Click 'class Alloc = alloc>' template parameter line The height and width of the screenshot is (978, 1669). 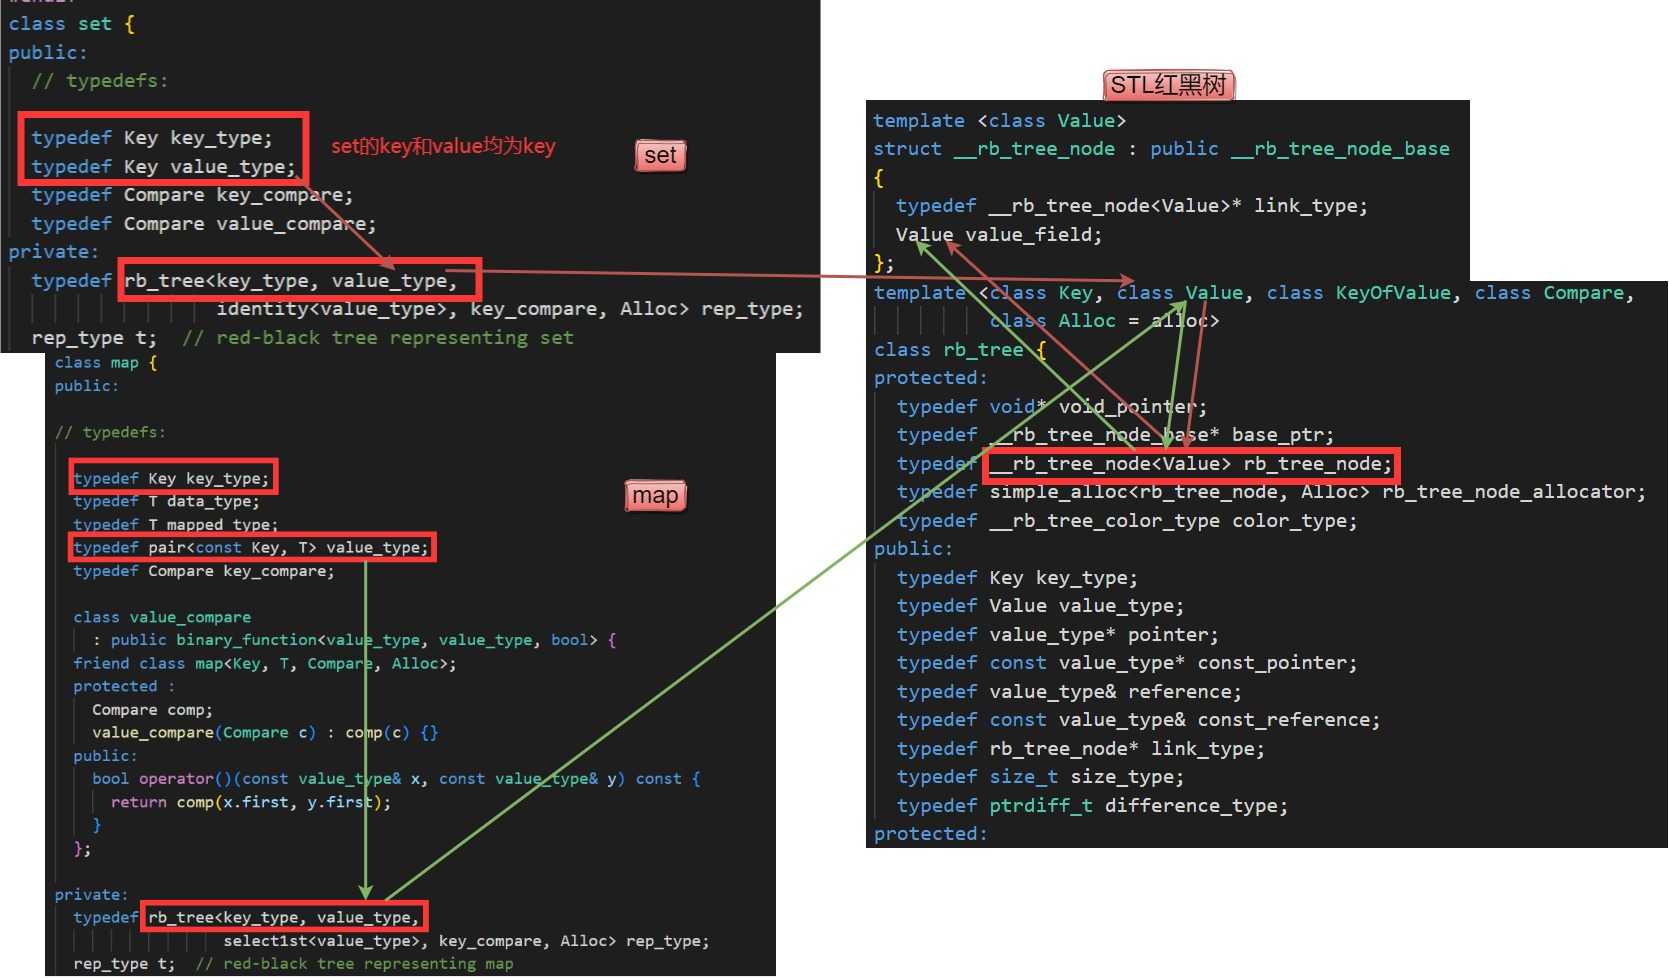coord(1104,321)
